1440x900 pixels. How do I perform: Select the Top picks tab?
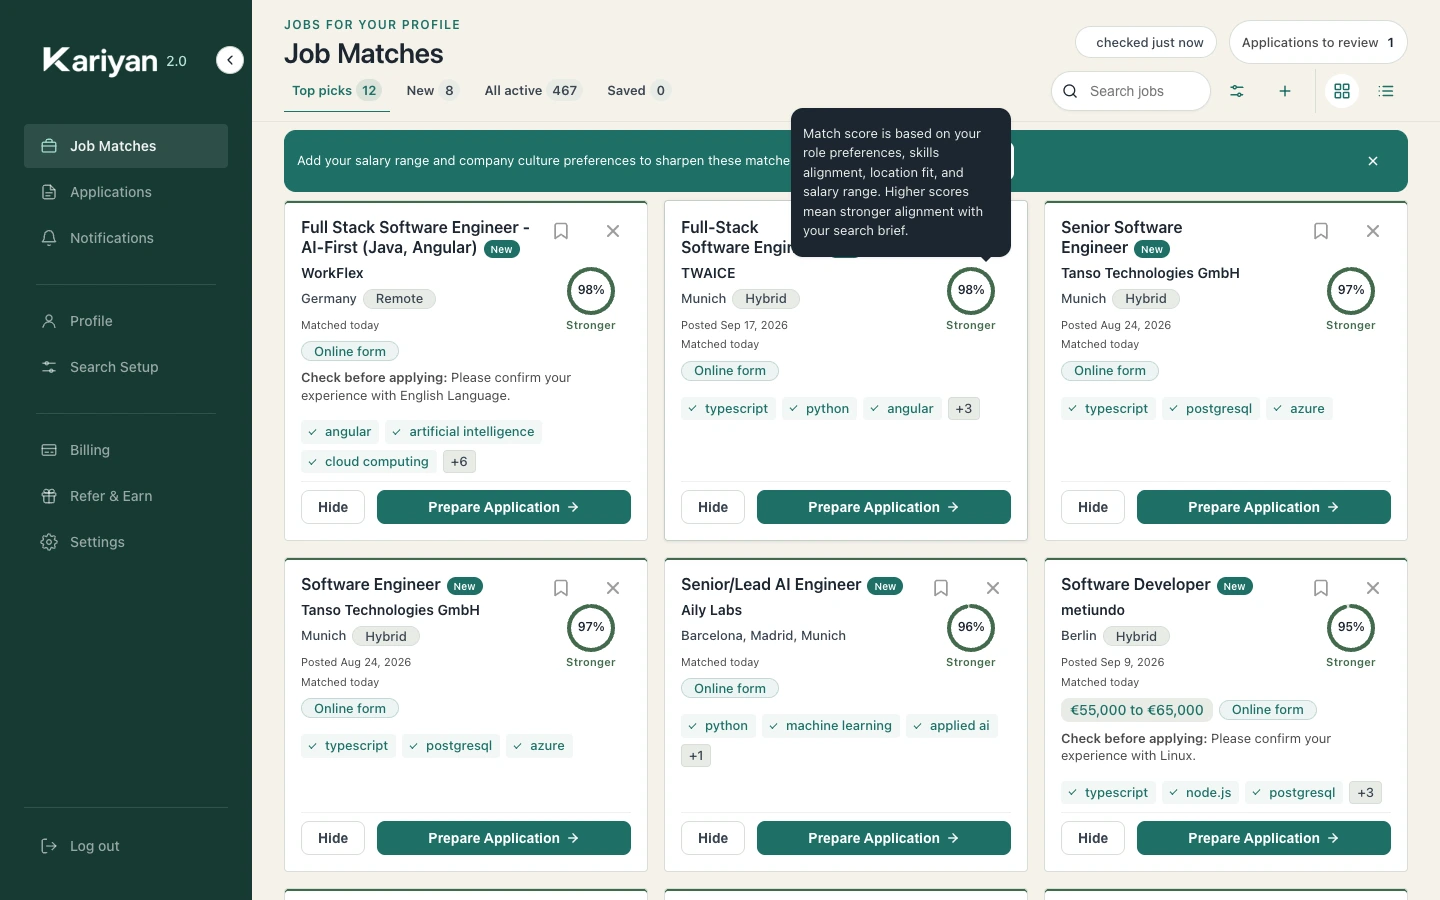pos(336,91)
